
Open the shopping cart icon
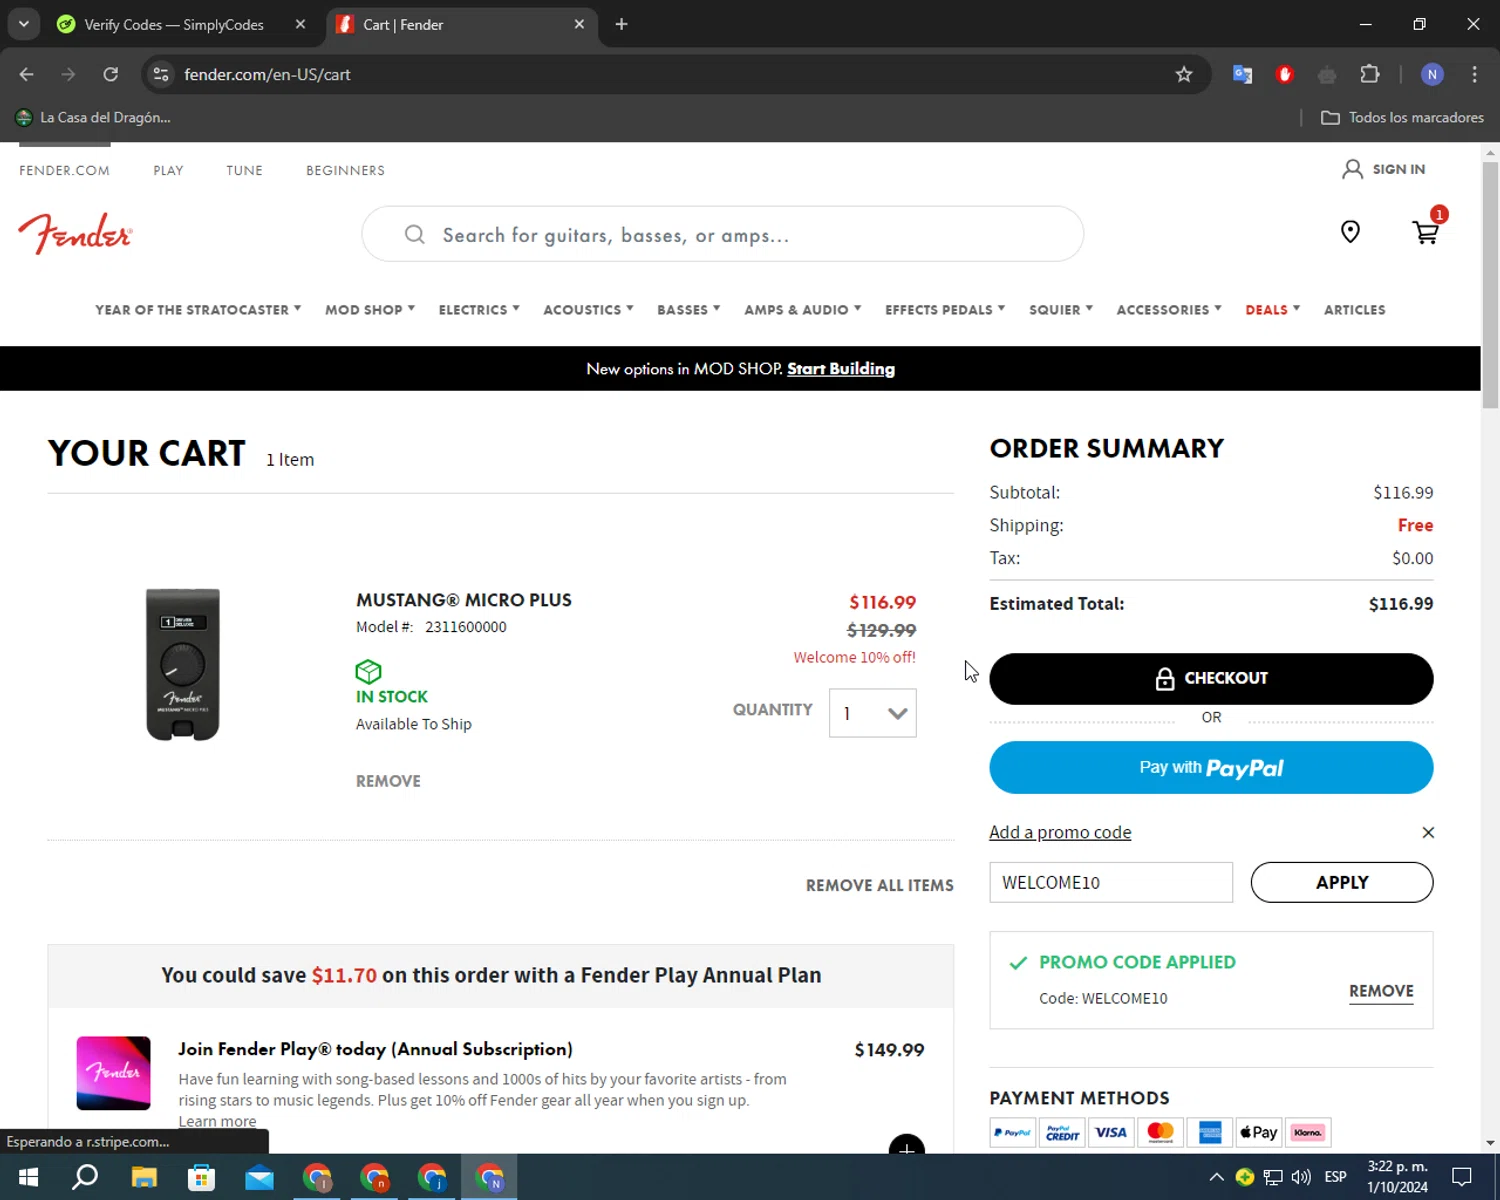[x=1426, y=232]
